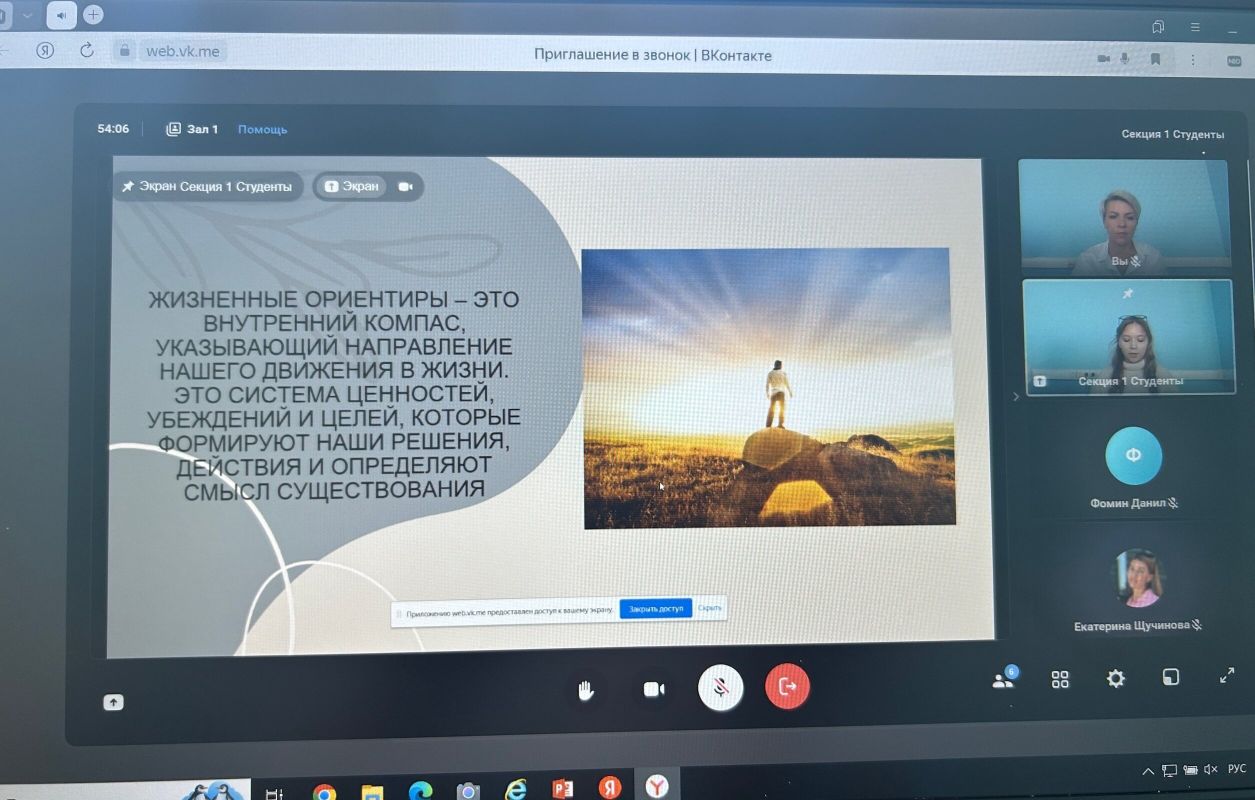1255x800 pixels.
Task: Click the Секция 1 Студенты header label
Action: point(1172,133)
